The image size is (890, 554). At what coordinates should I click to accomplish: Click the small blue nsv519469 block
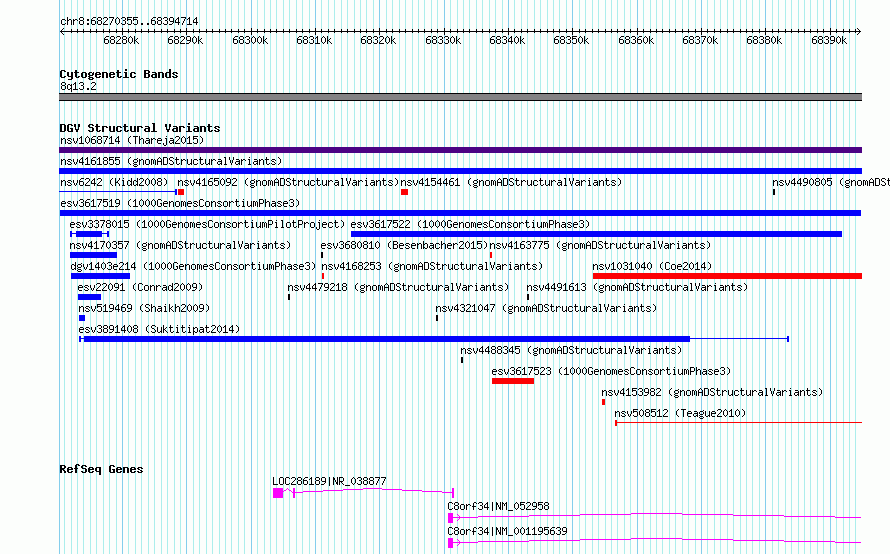pyautogui.click(x=82, y=318)
